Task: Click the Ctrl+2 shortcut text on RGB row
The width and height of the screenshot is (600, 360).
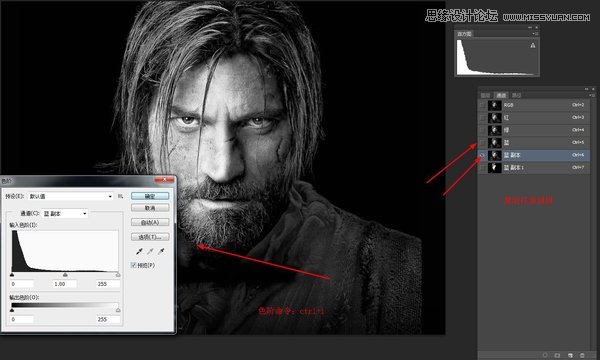Action: (578, 105)
